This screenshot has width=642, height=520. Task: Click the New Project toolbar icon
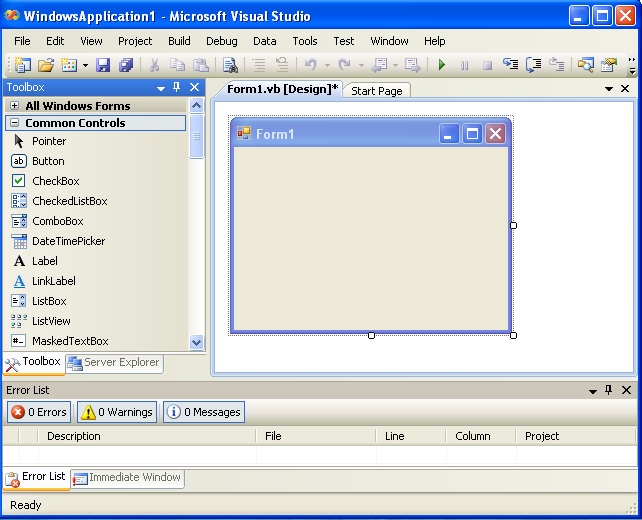(x=23, y=65)
